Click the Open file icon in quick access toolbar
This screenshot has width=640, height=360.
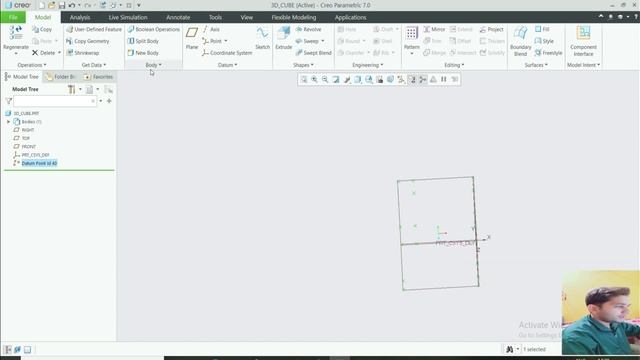coord(51,5)
